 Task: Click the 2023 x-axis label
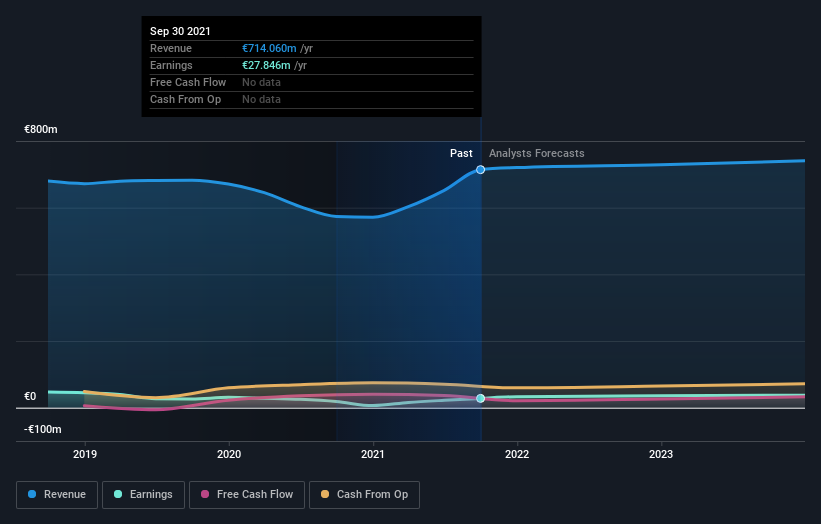click(661, 454)
